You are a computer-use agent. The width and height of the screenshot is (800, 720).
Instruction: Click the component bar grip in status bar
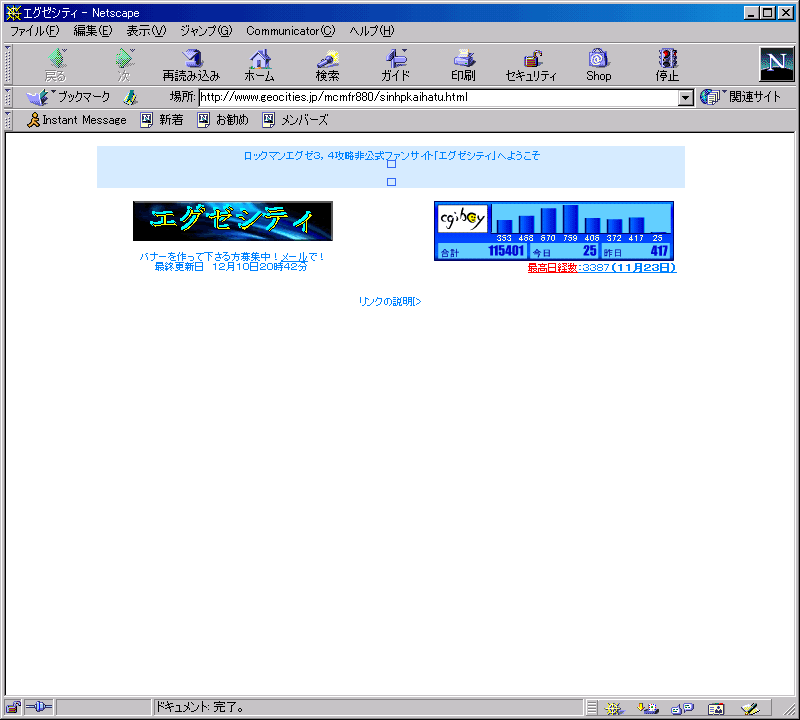(x=591, y=708)
